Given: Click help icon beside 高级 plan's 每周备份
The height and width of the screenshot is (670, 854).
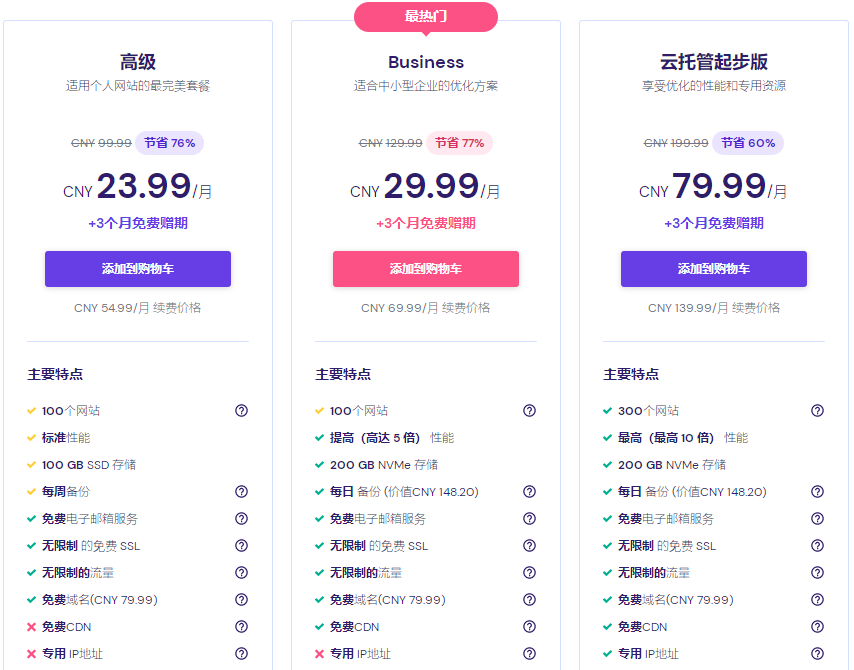Looking at the screenshot, I should pos(241,492).
